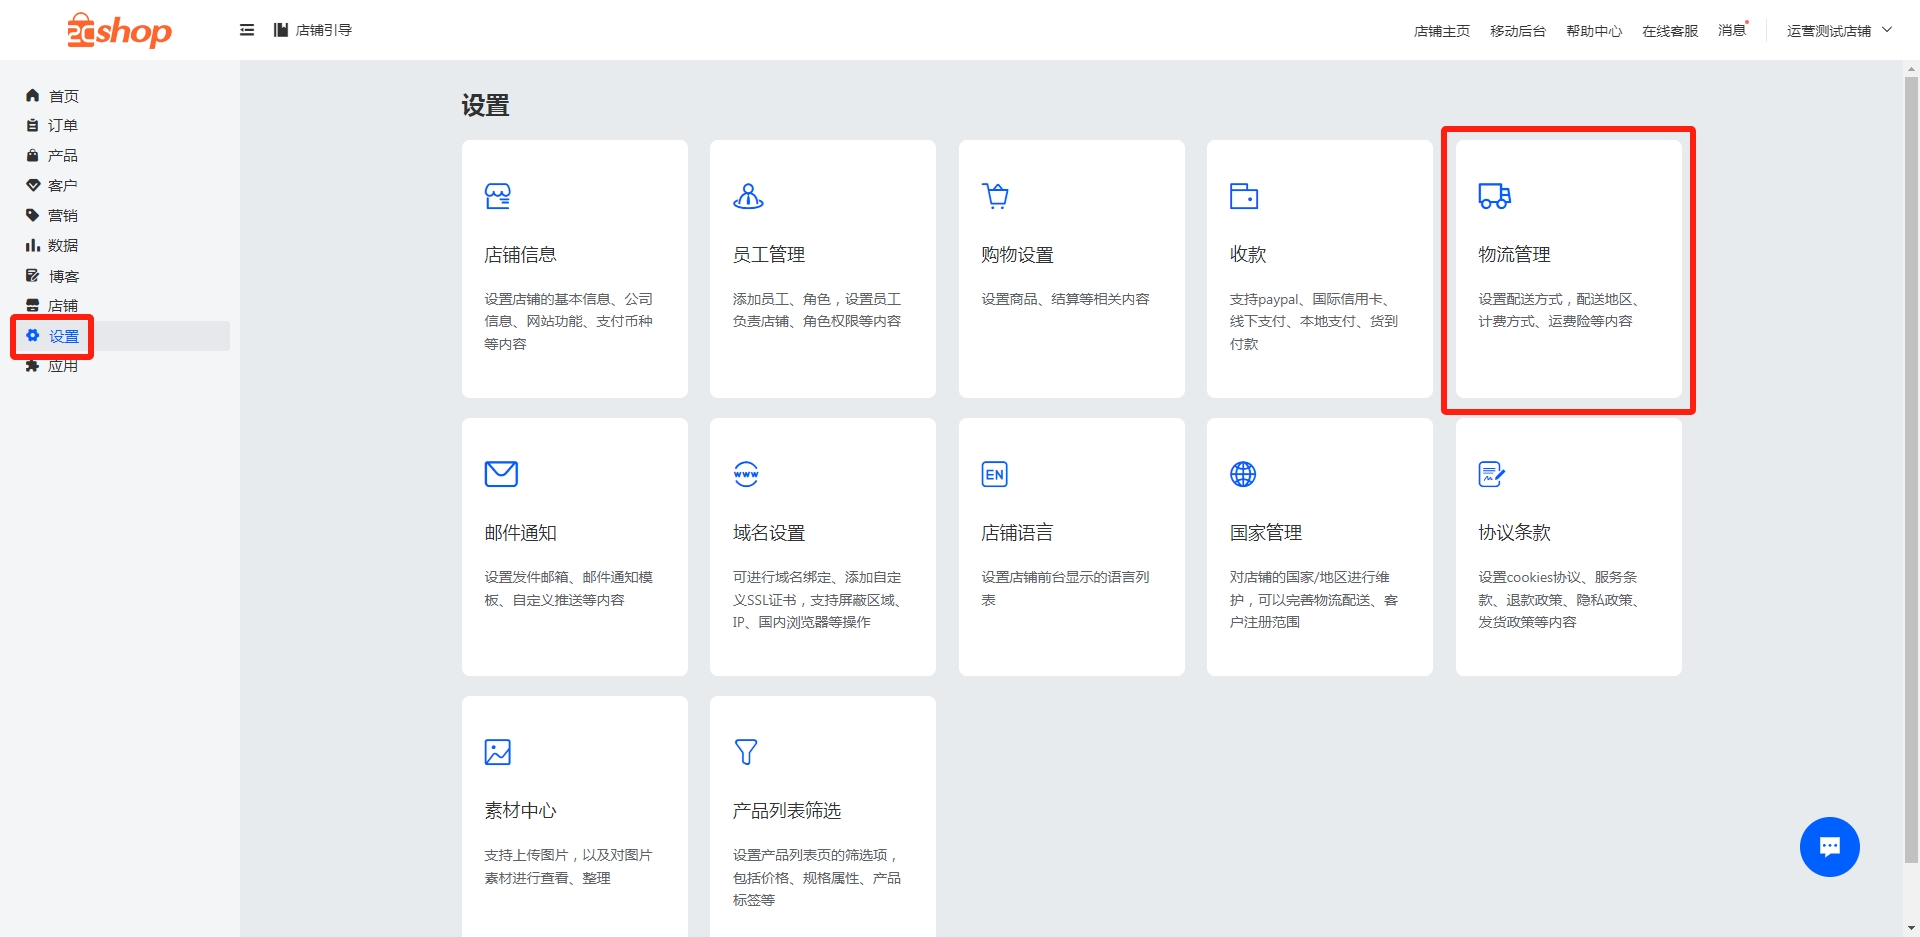Open the 素材中心 card title
The width and height of the screenshot is (1920, 937).
(x=520, y=811)
